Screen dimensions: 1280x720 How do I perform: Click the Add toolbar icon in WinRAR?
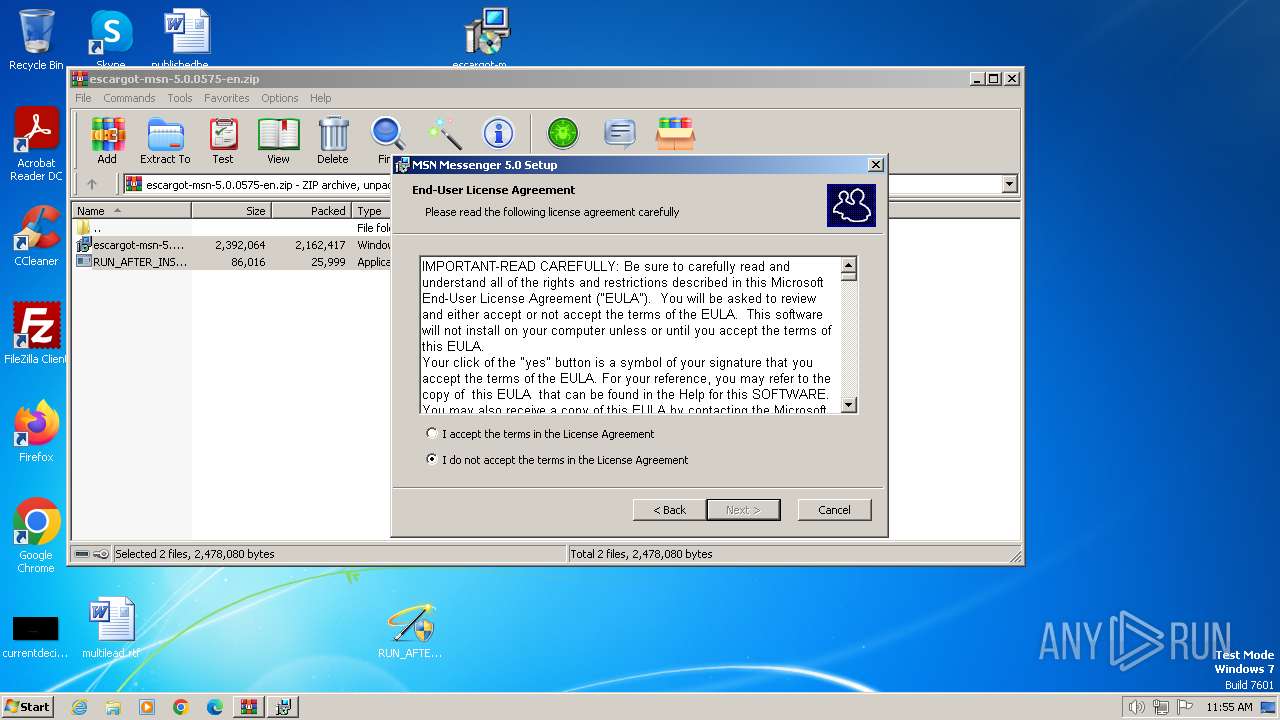[x=107, y=140]
